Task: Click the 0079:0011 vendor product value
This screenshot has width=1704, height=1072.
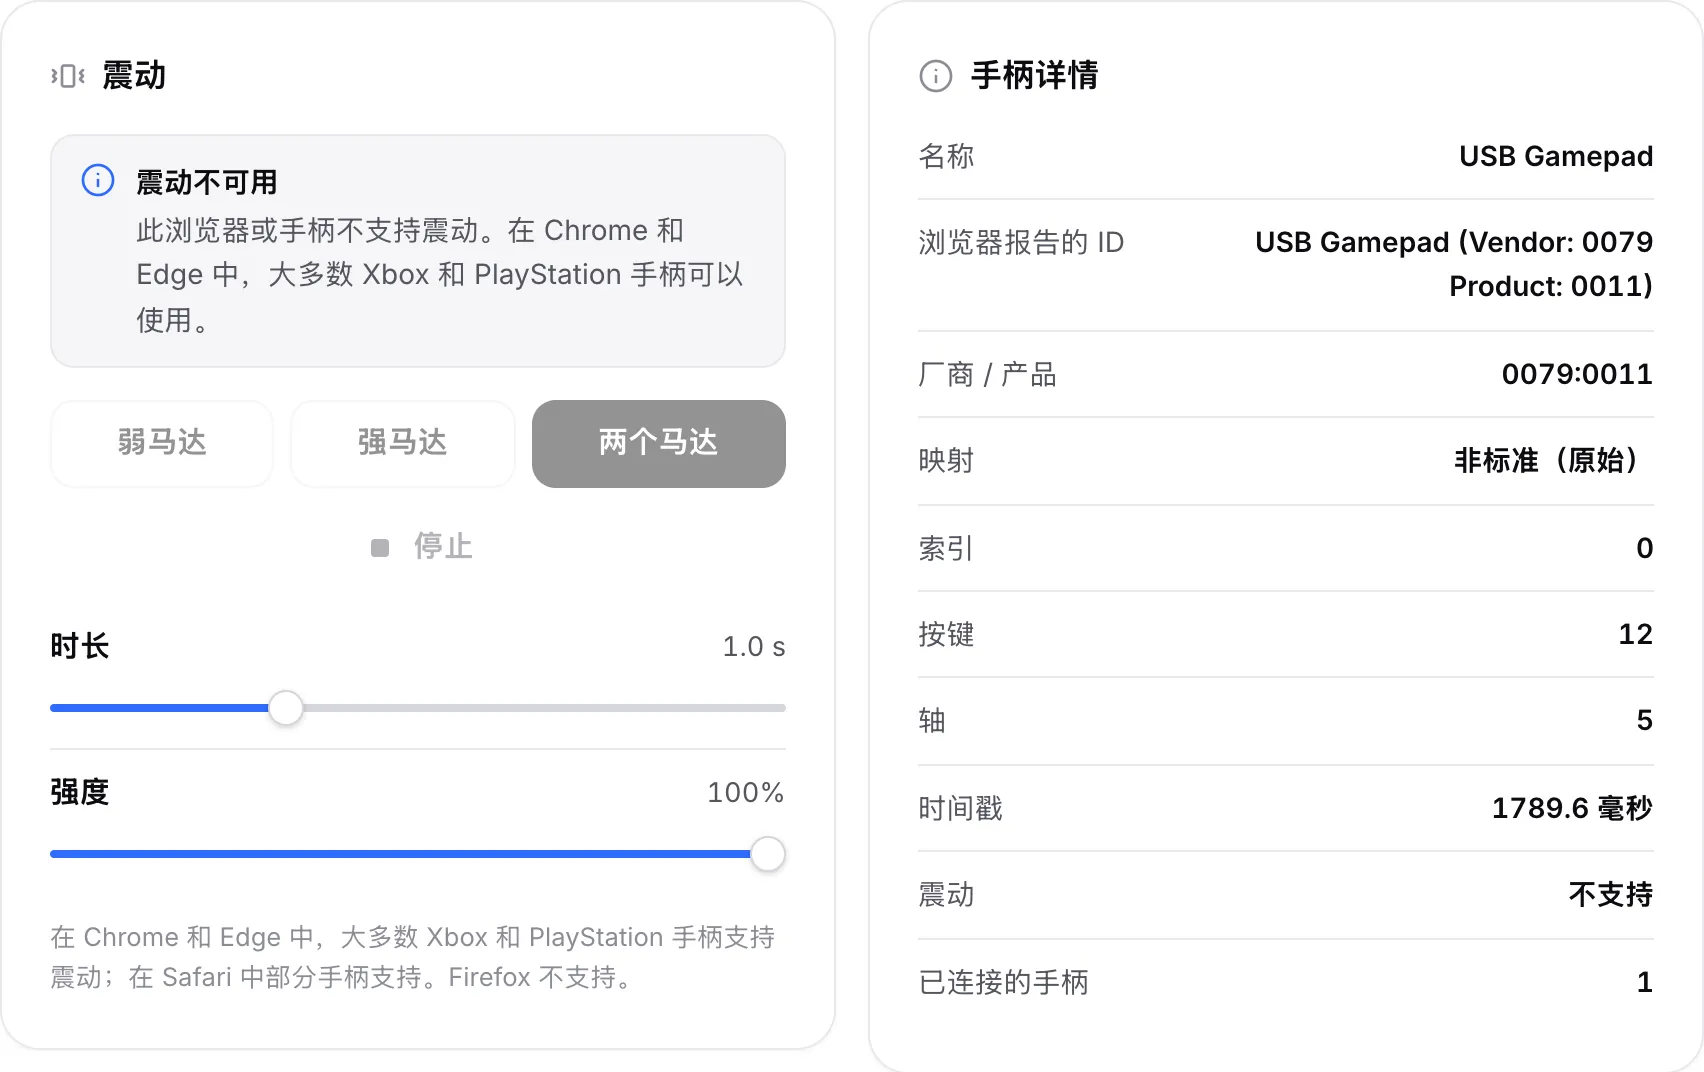Action: [x=1577, y=374]
